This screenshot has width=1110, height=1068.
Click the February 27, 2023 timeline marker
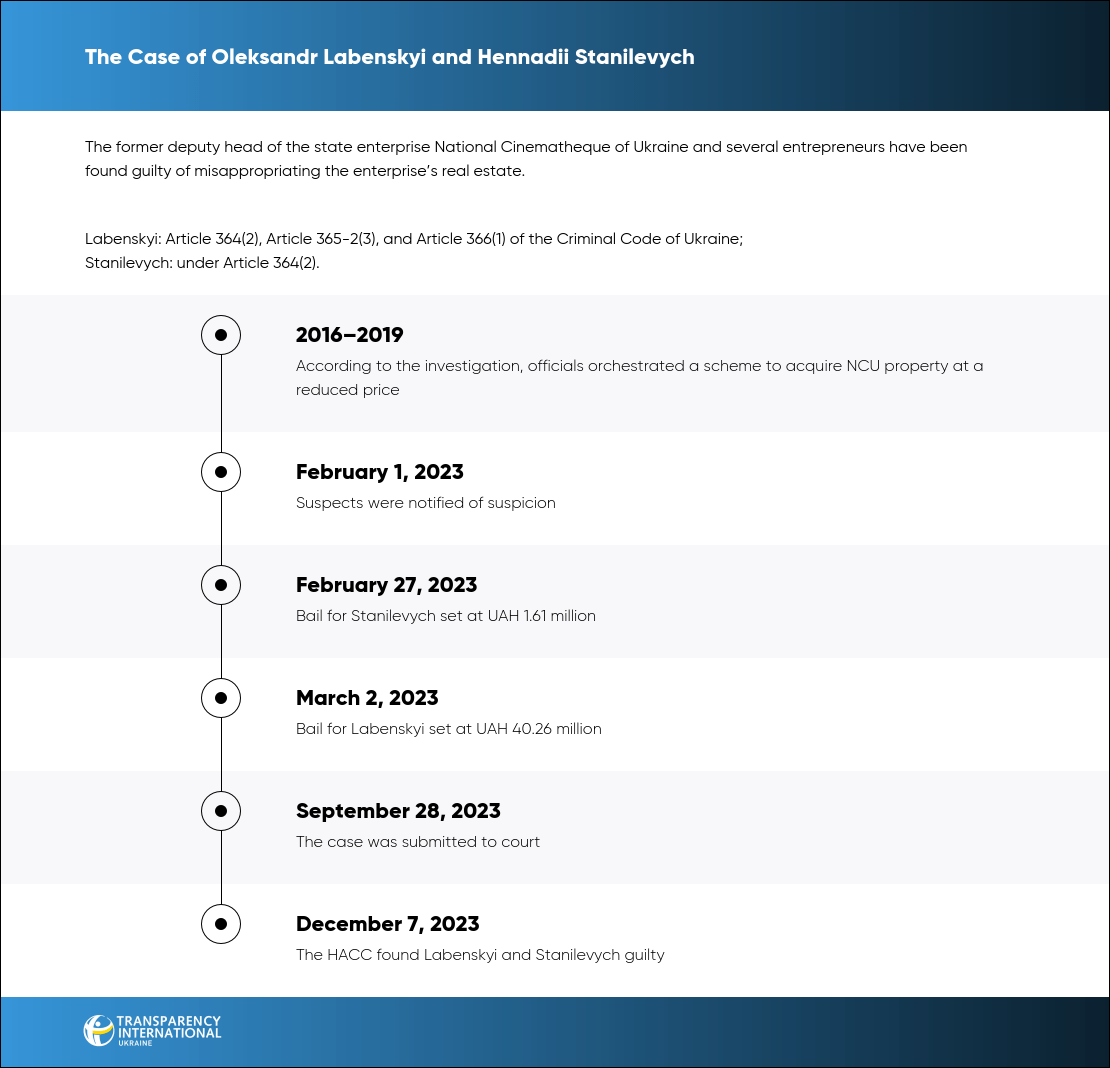pyautogui.click(x=221, y=584)
